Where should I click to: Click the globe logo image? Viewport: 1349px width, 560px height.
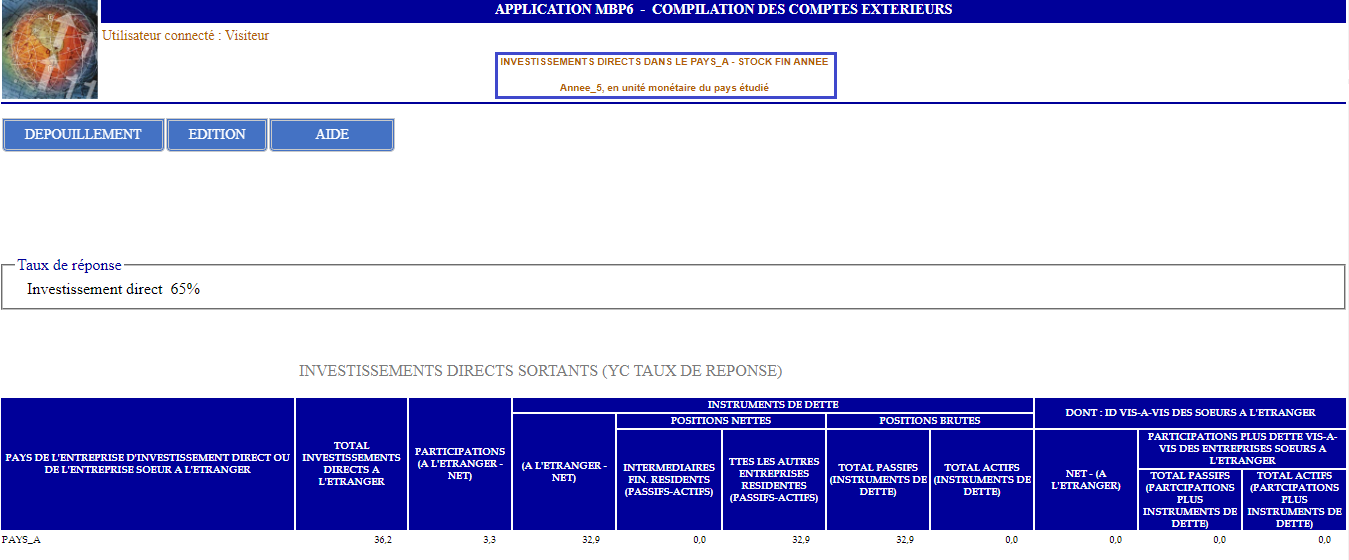[x=49, y=49]
